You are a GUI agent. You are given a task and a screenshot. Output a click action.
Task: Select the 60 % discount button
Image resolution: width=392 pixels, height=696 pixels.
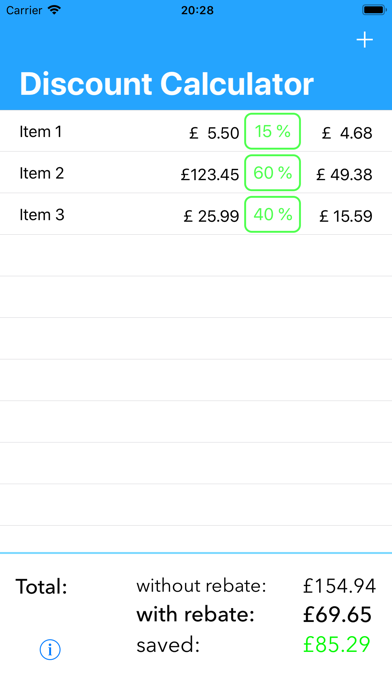coord(273,173)
